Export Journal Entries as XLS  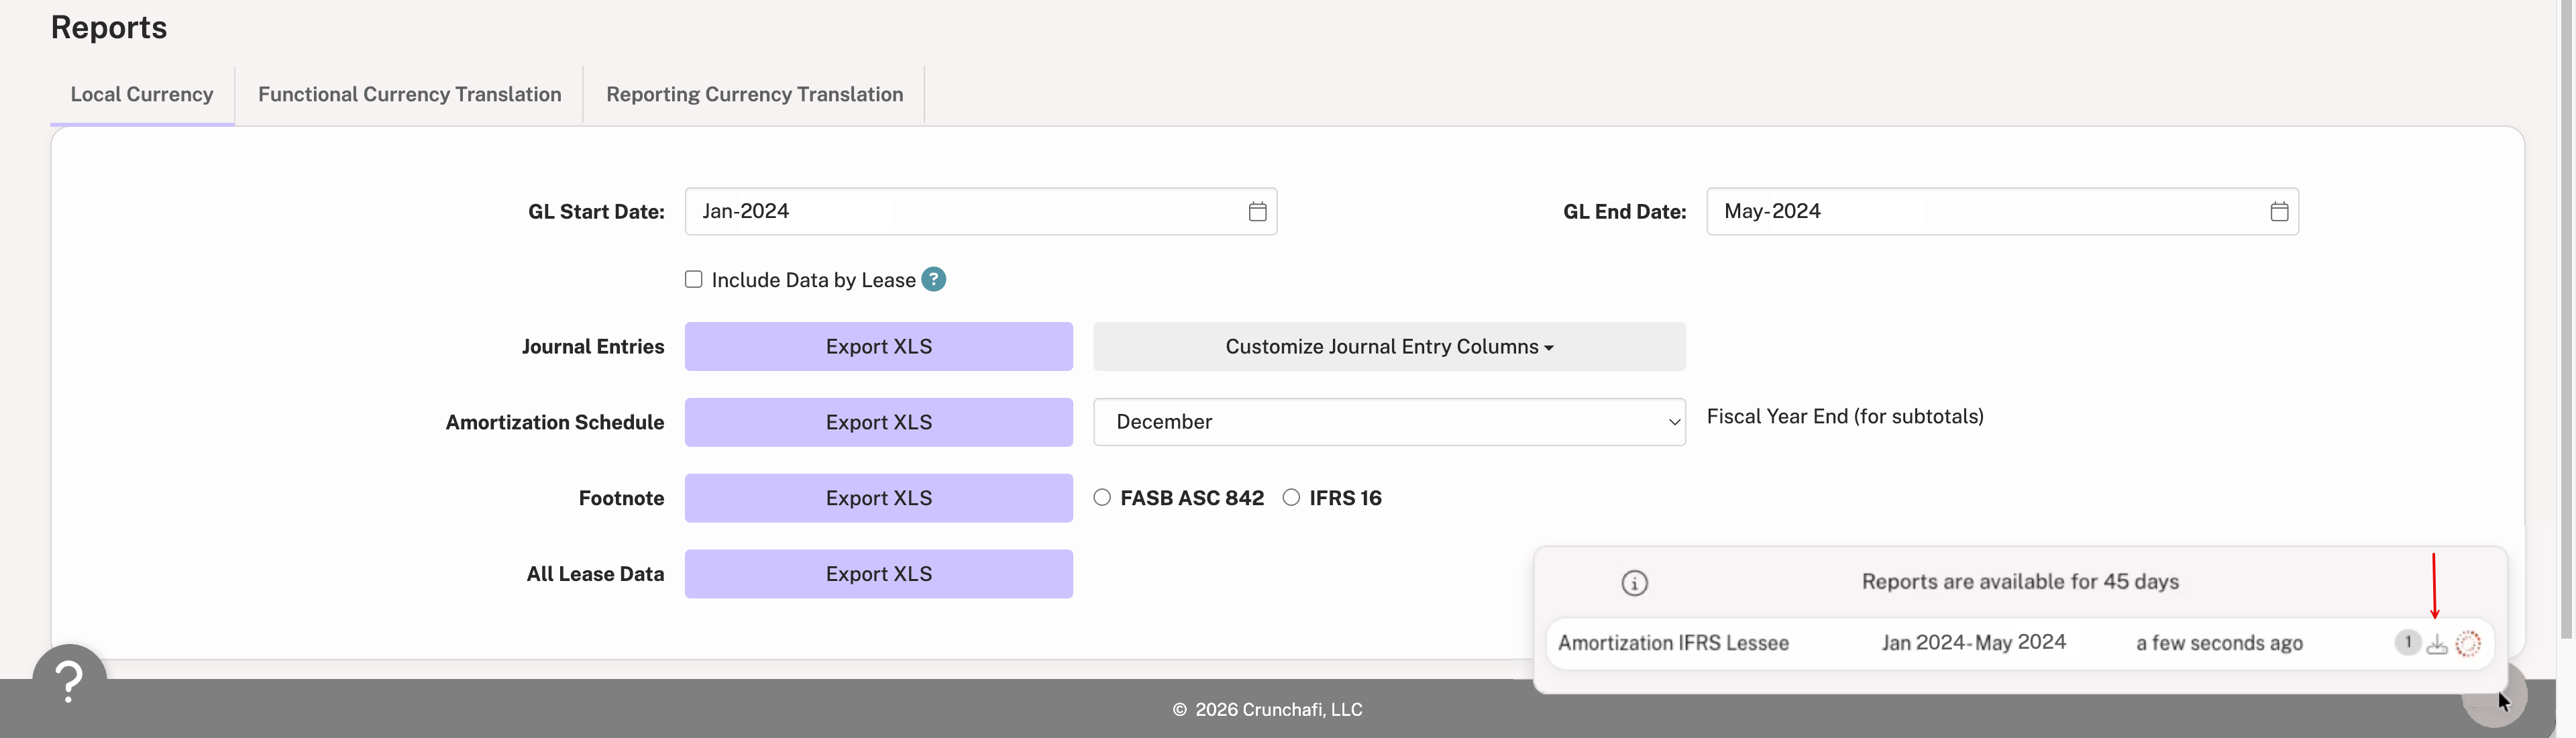point(878,346)
